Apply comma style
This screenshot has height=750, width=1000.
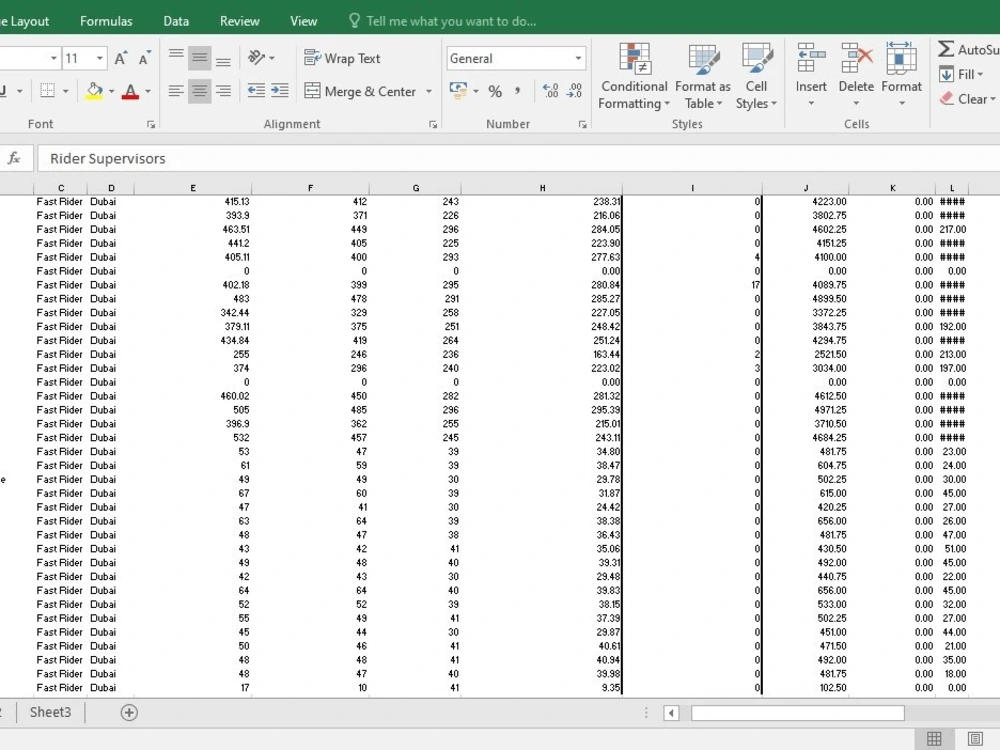(517, 91)
